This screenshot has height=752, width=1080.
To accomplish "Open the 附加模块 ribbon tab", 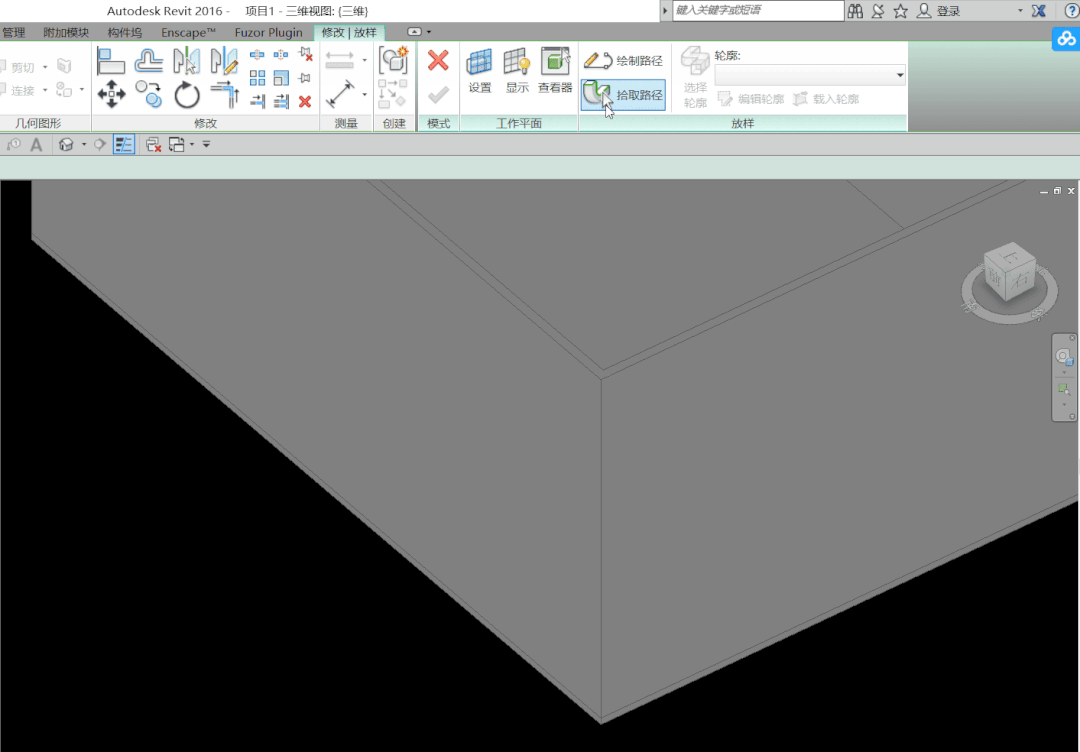I will (66, 32).
